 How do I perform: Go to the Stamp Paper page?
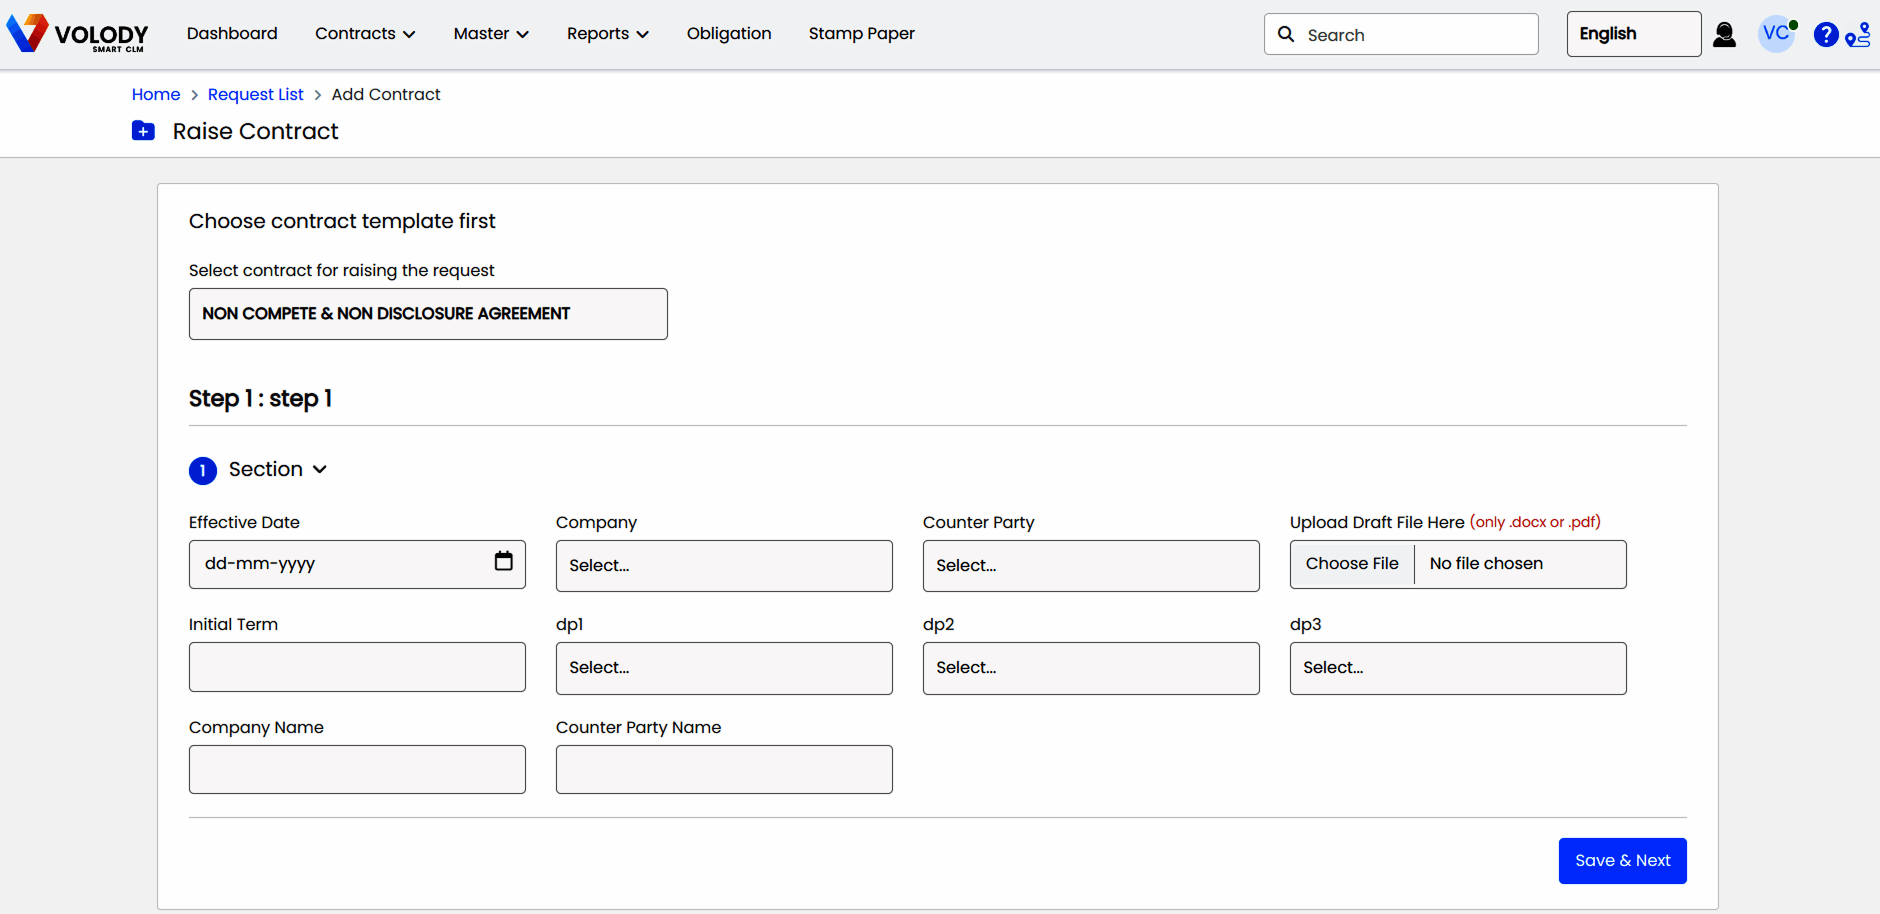click(x=861, y=34)
